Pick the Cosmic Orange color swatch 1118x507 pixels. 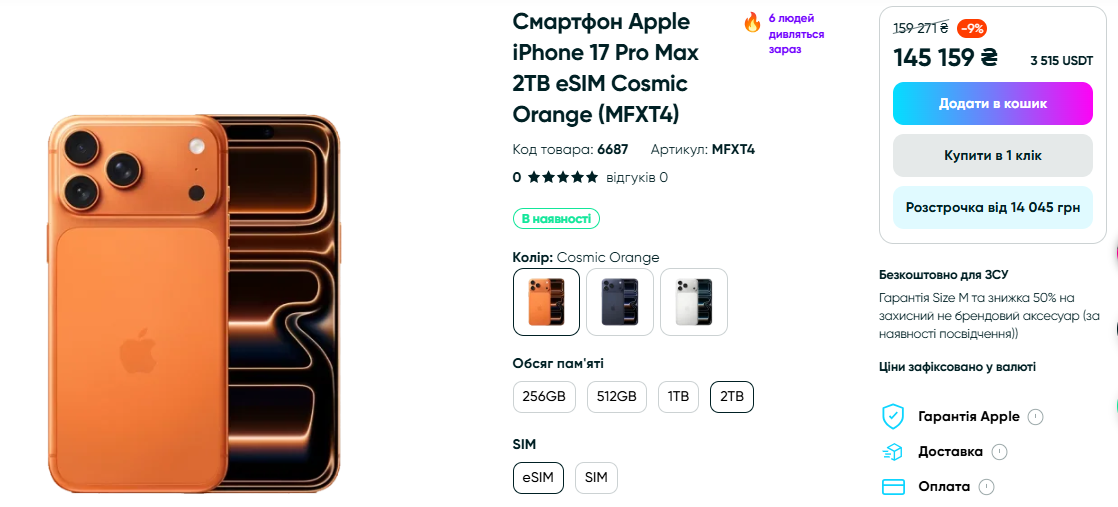pos(546,301)
